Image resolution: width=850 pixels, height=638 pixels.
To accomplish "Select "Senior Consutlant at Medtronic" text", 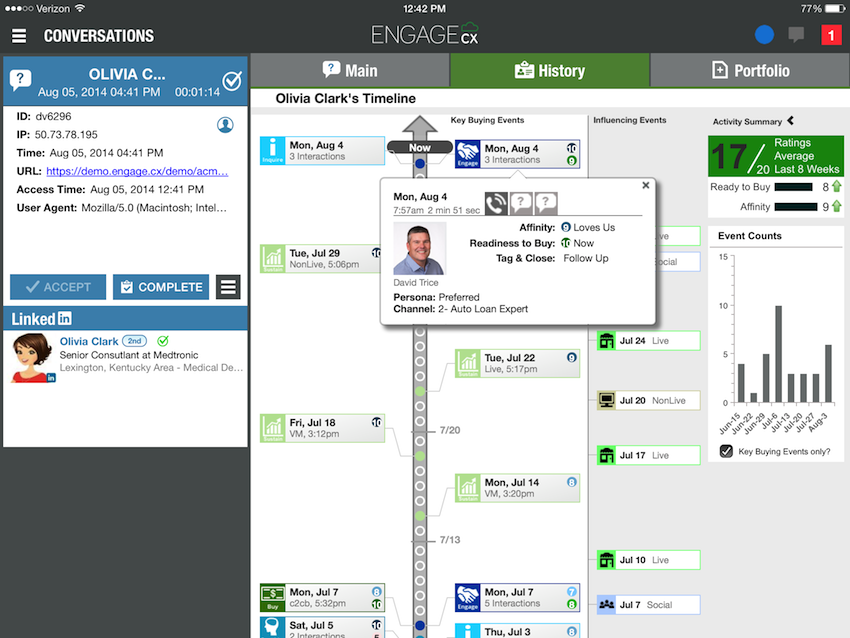I will [x=129, y=355].
